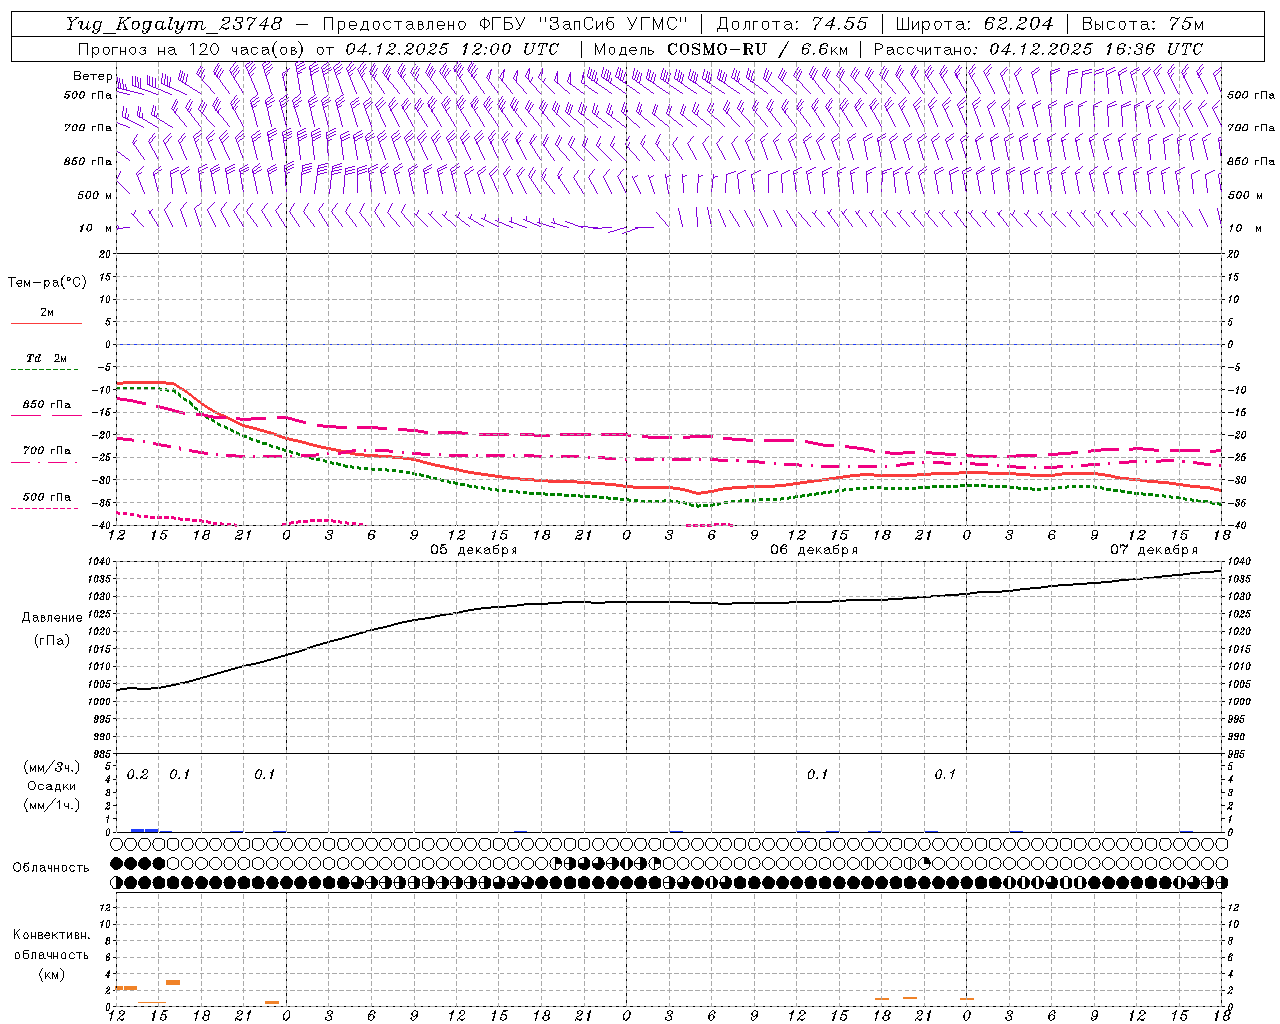Click the Ветер wind panel label
This screenshot has width=1280, height=1024.
(92, 76)
